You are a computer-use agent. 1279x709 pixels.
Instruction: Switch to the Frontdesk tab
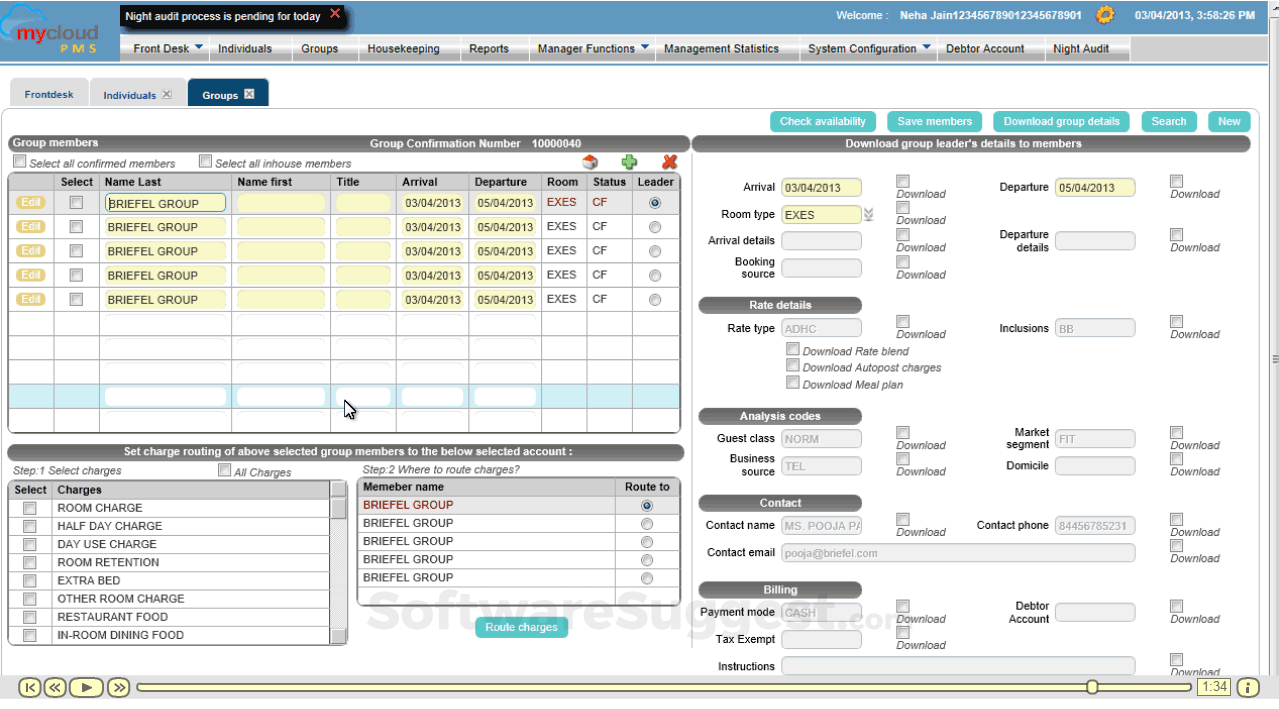(x=49, y=95)
